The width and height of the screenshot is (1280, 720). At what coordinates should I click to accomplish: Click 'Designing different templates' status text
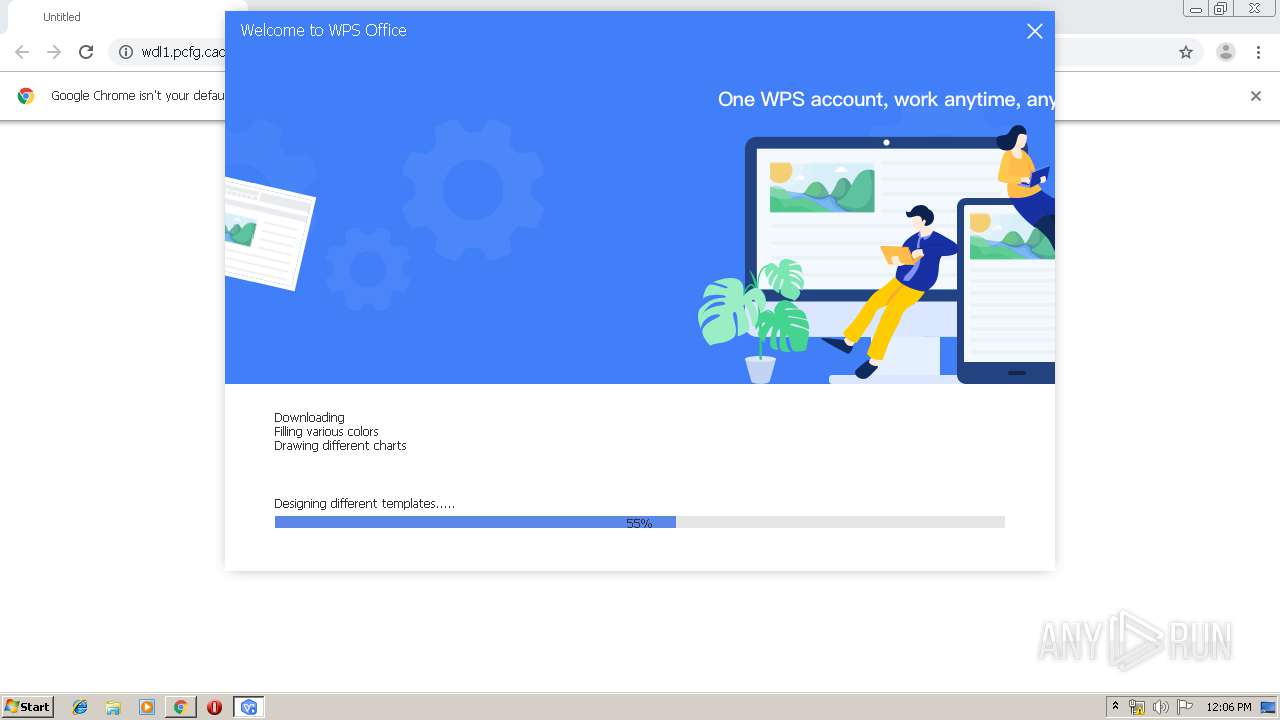(x=364, y=504)
